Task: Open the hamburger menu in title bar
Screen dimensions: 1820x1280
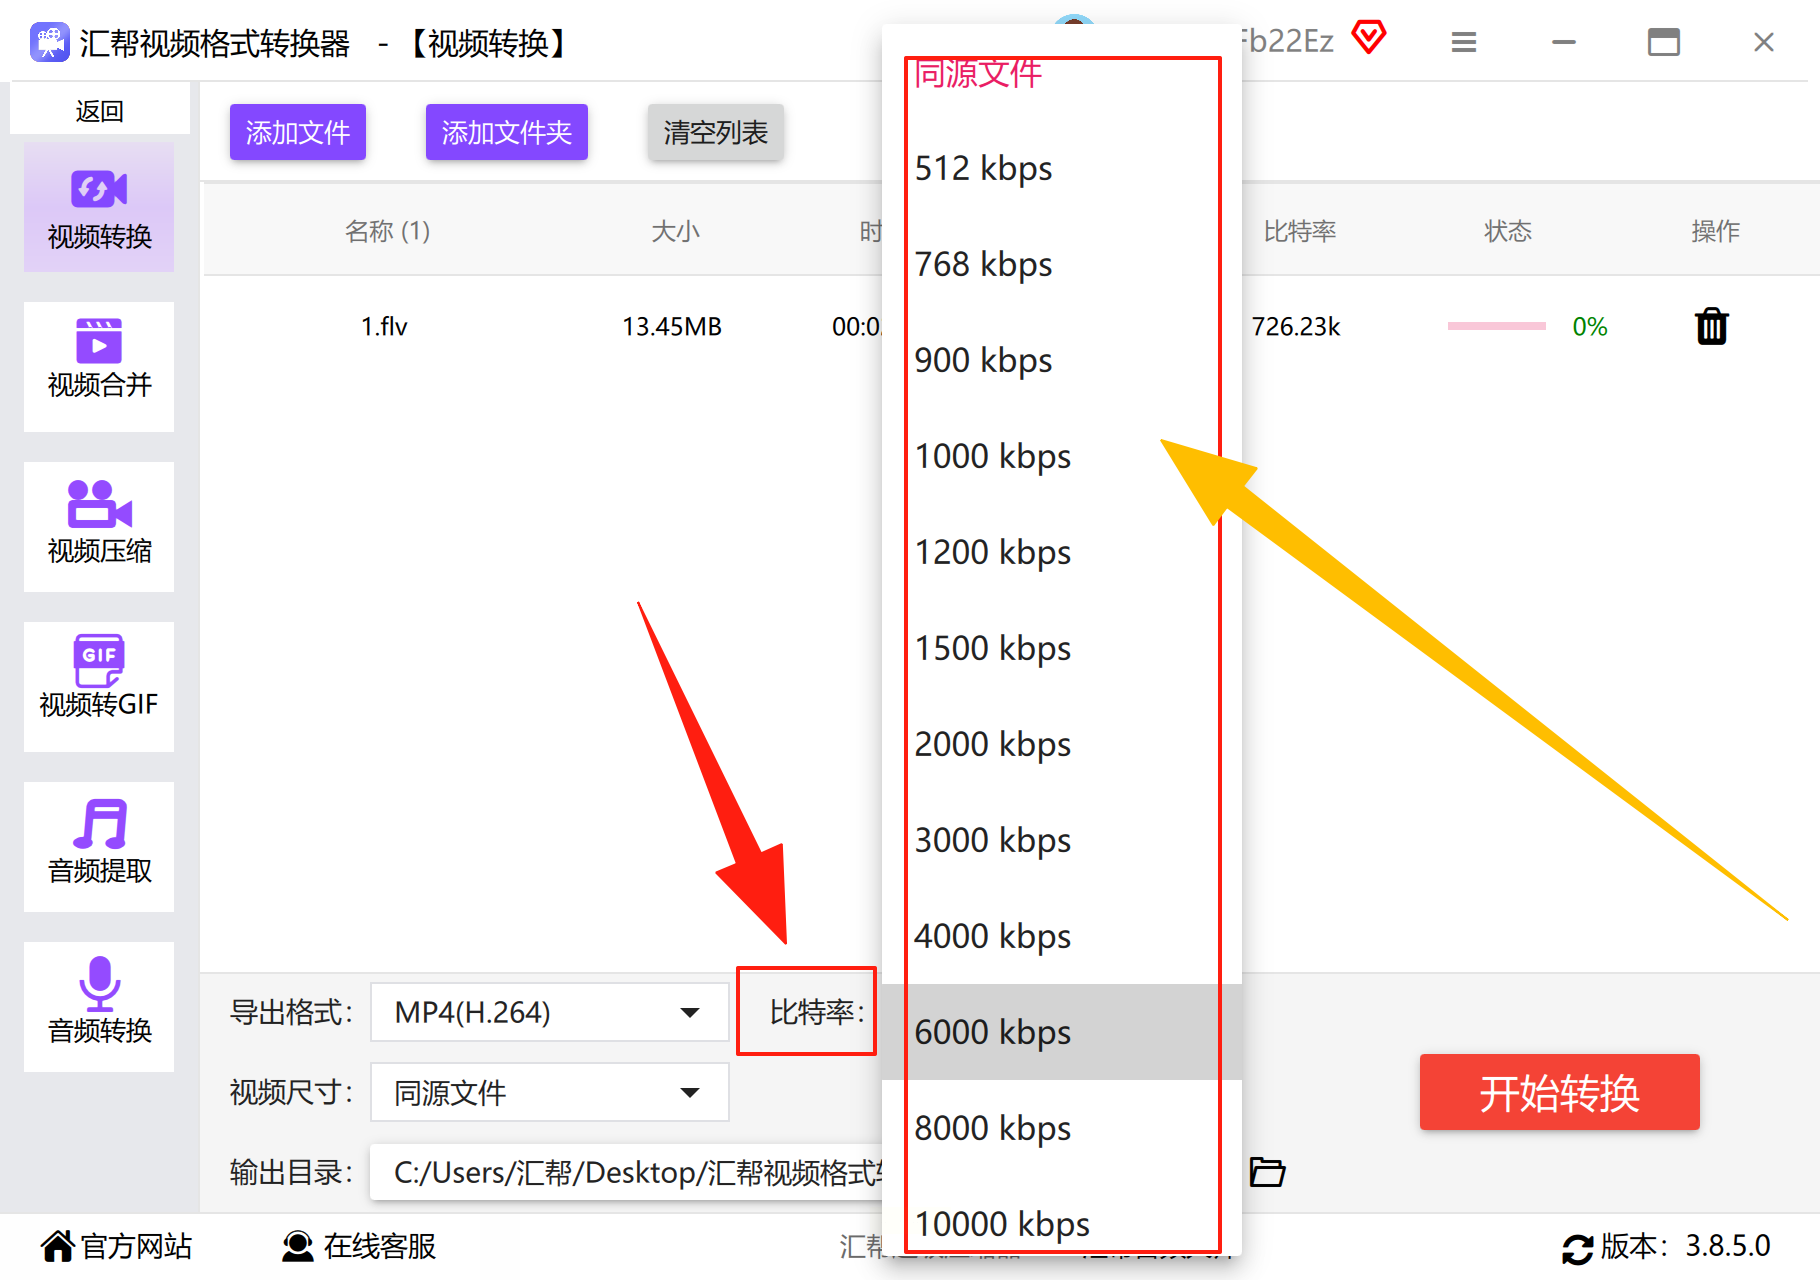Action: tap(1464, 42)
